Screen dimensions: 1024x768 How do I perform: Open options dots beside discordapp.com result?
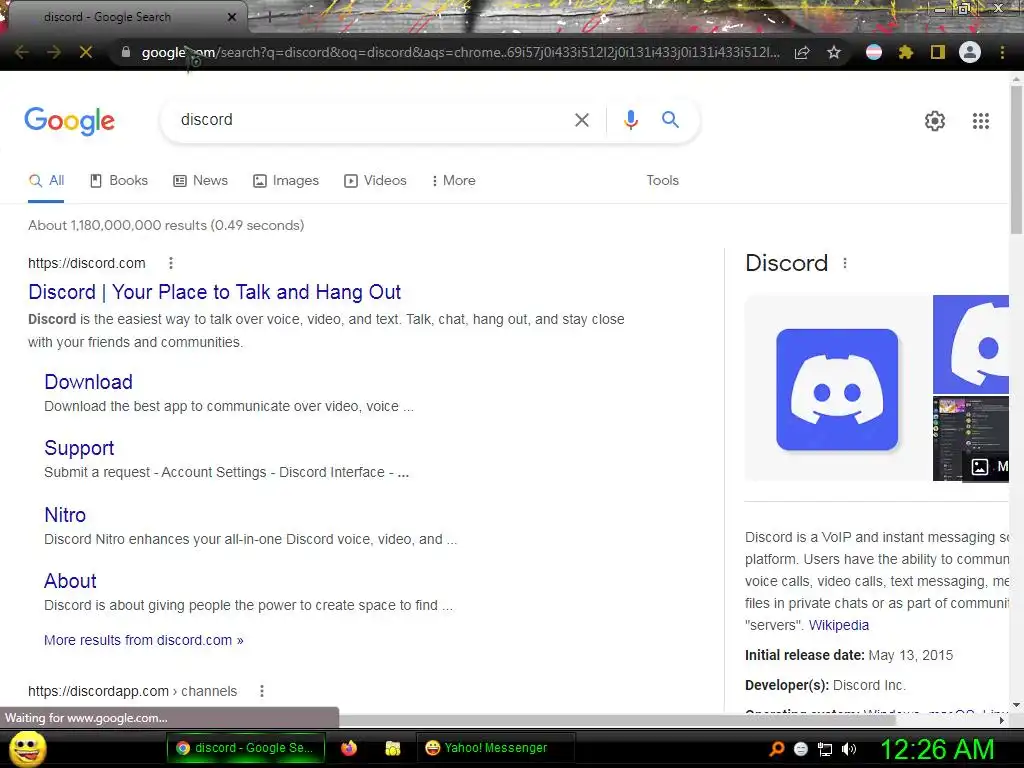pos(262,691)
